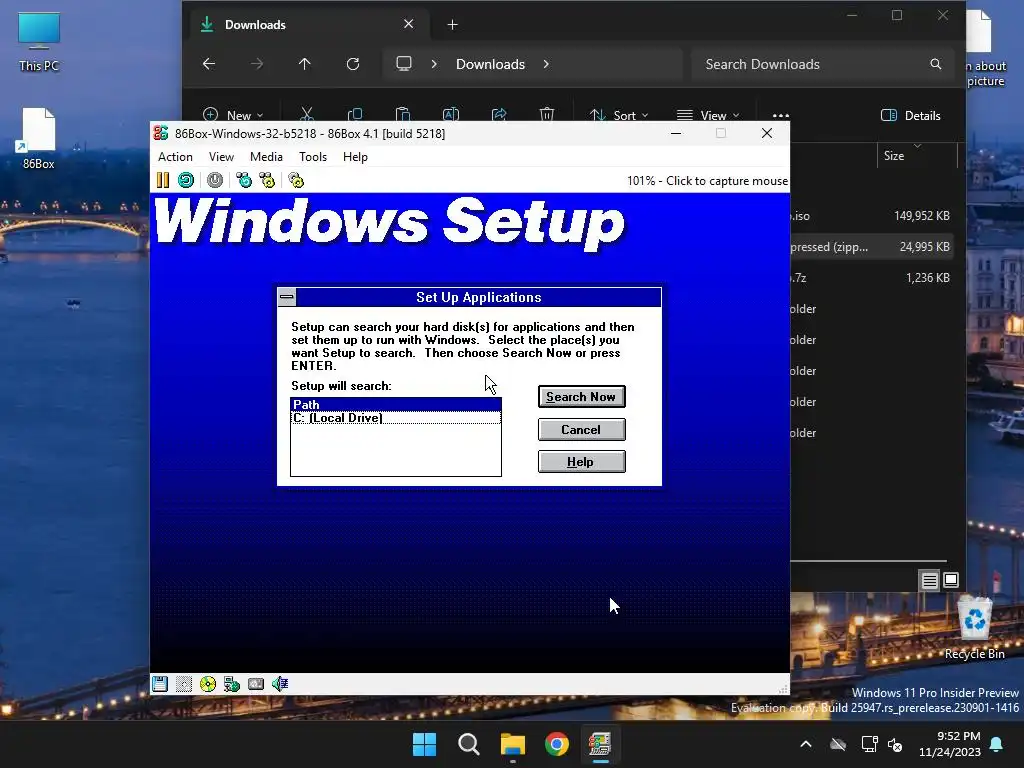Open the 86Box View menu
This screenshot has height=768, width=1024.
tap(221, 157)
